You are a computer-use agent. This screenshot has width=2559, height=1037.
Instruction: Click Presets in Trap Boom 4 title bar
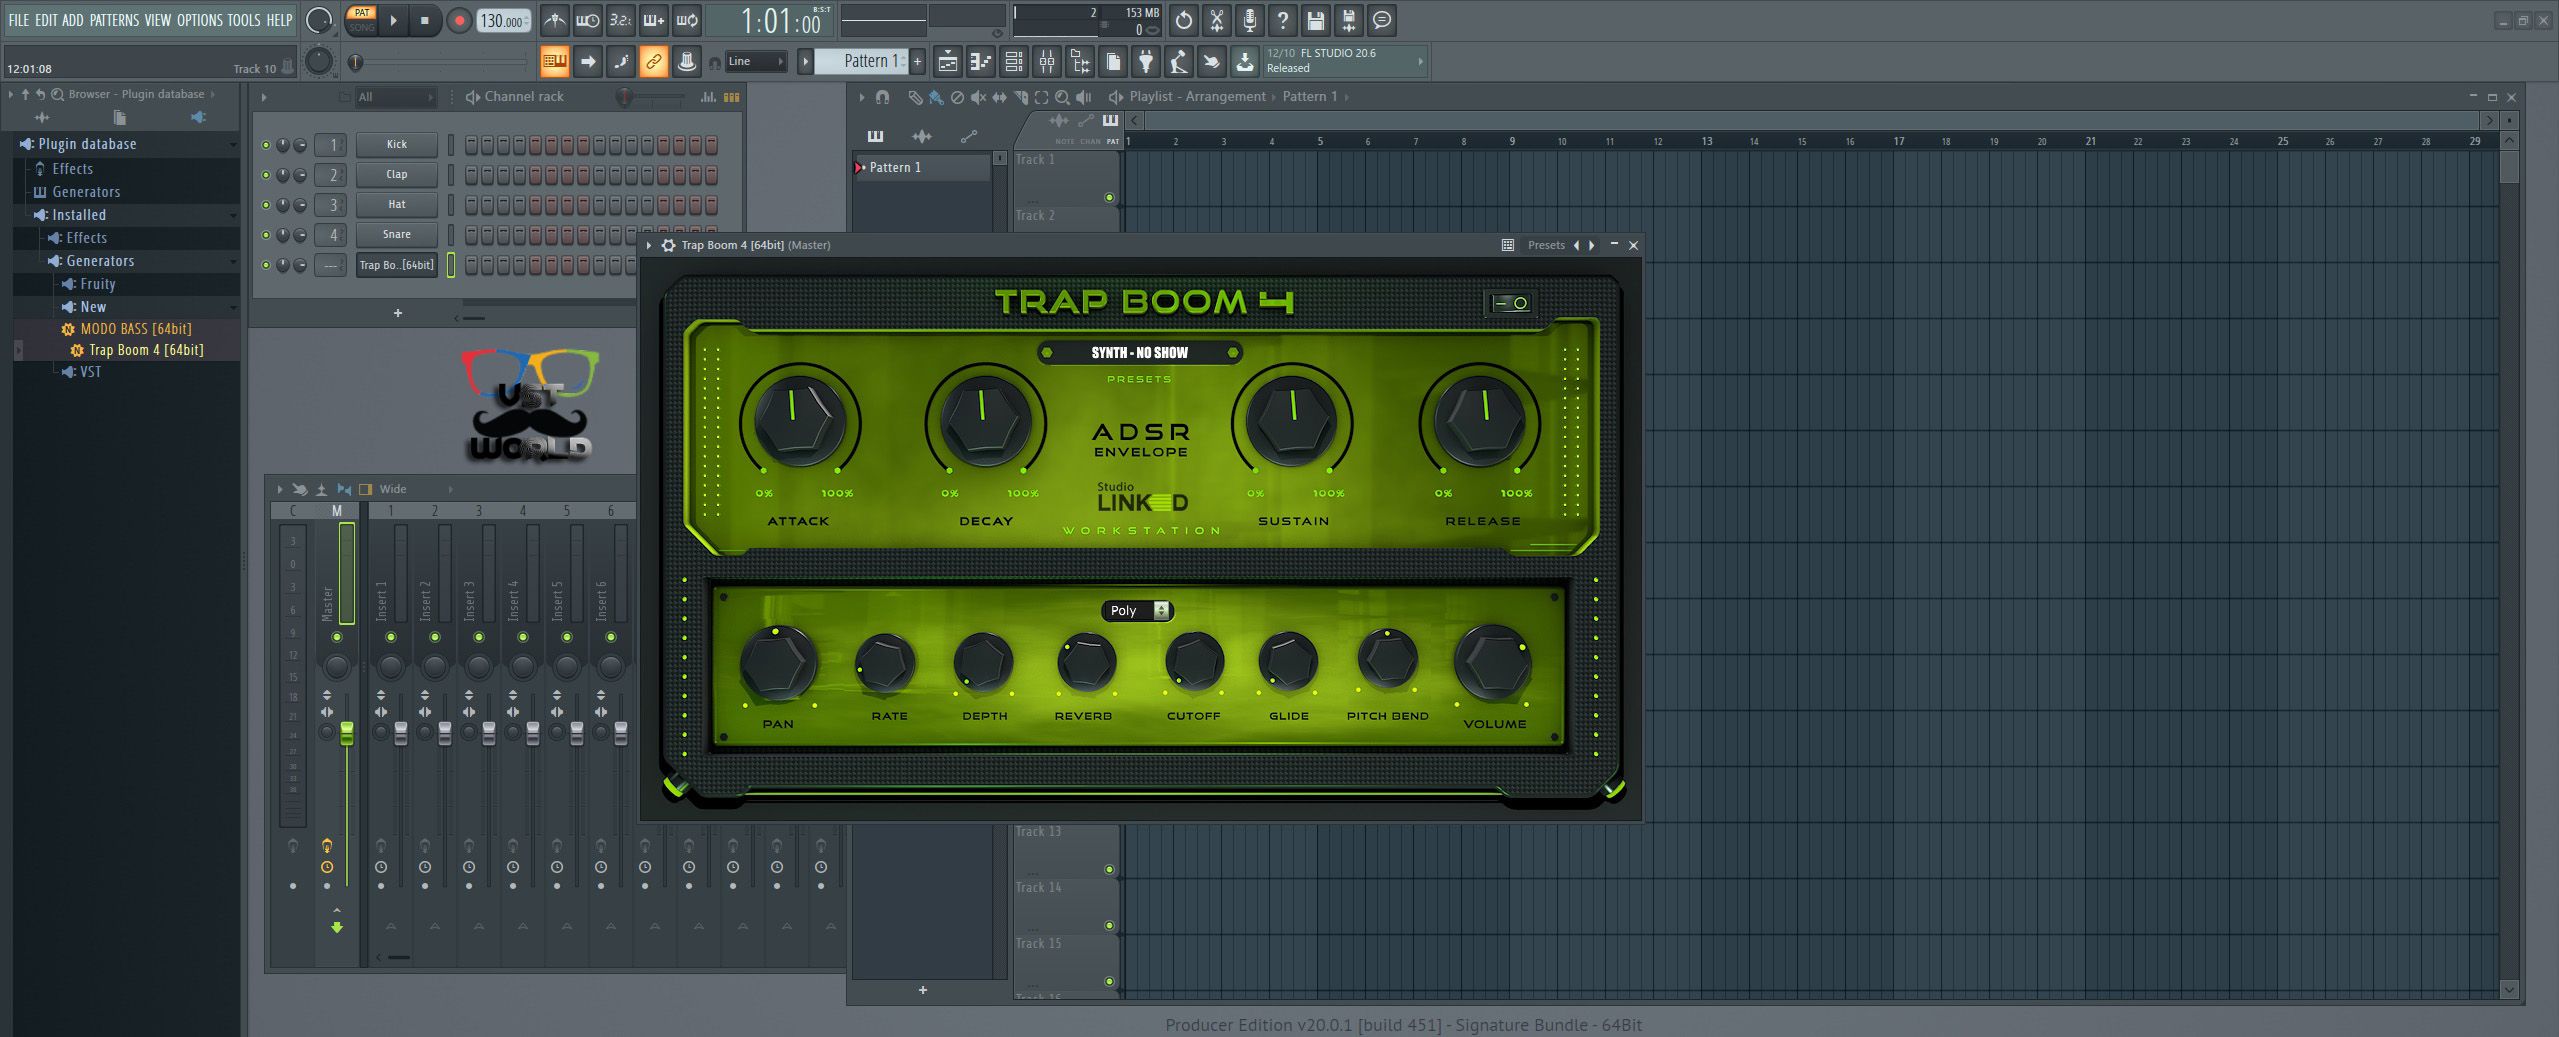(x=1546, y=245)
